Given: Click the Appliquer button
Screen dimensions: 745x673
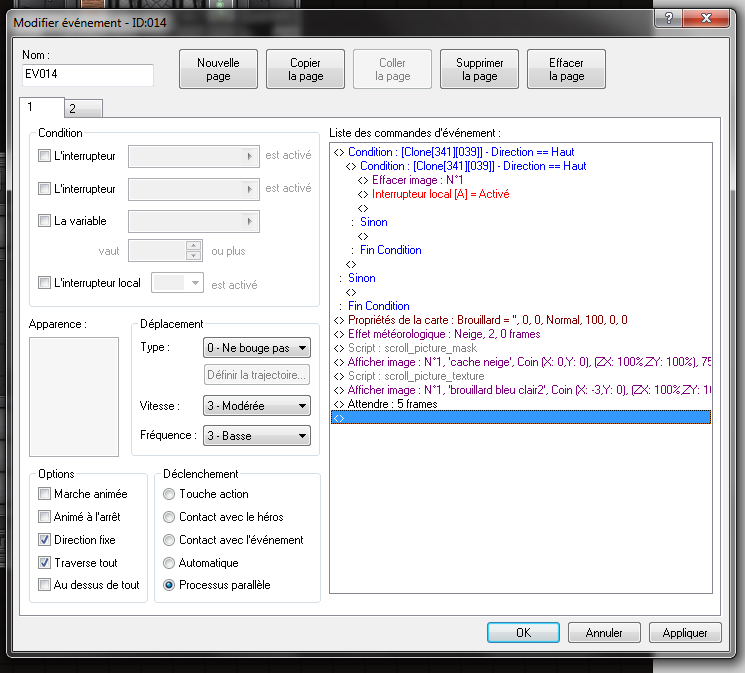Looking at the screenshot, I should 685,633.
